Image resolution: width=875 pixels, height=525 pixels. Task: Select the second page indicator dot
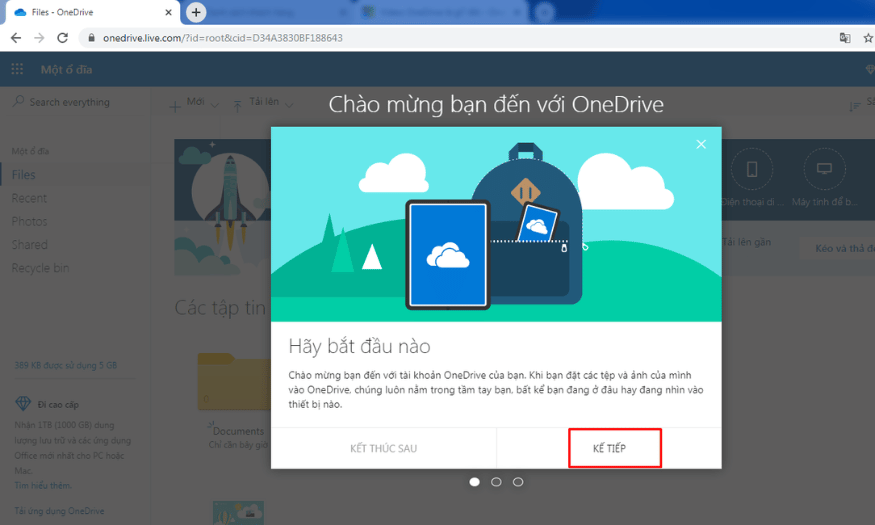pos(496,481)
